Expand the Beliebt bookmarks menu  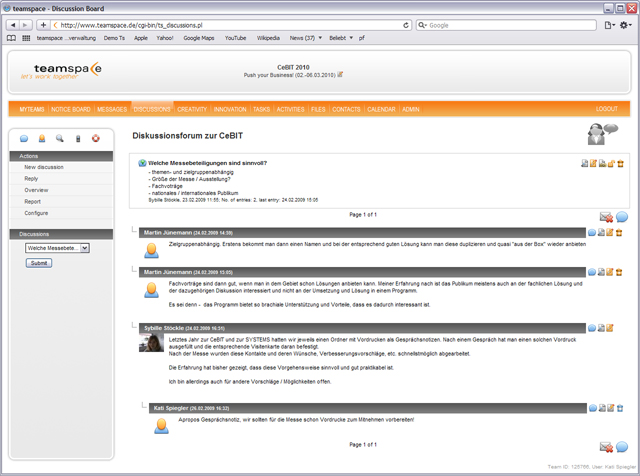click(340, 38)
